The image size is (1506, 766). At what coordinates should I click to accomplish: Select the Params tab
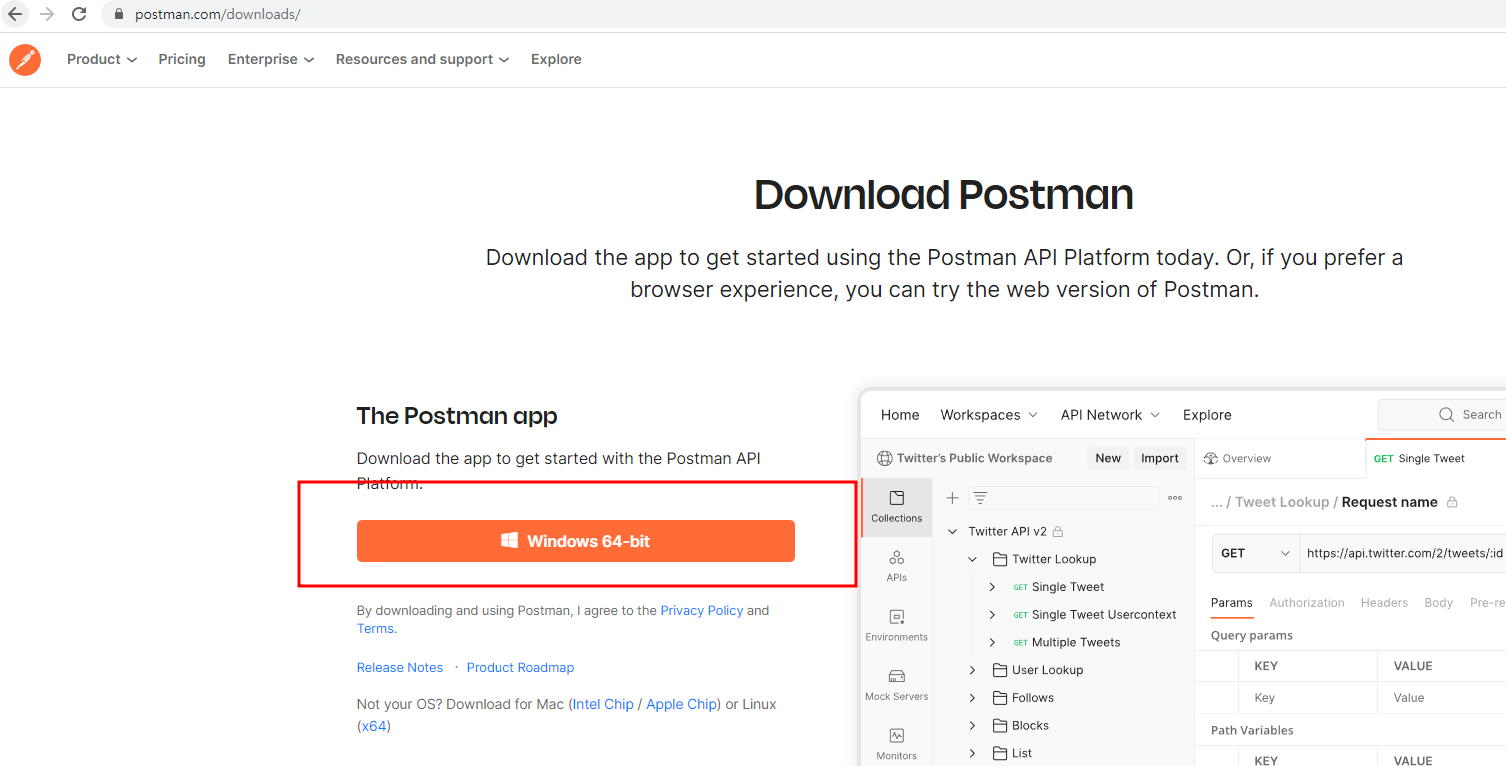point(1232,603)
